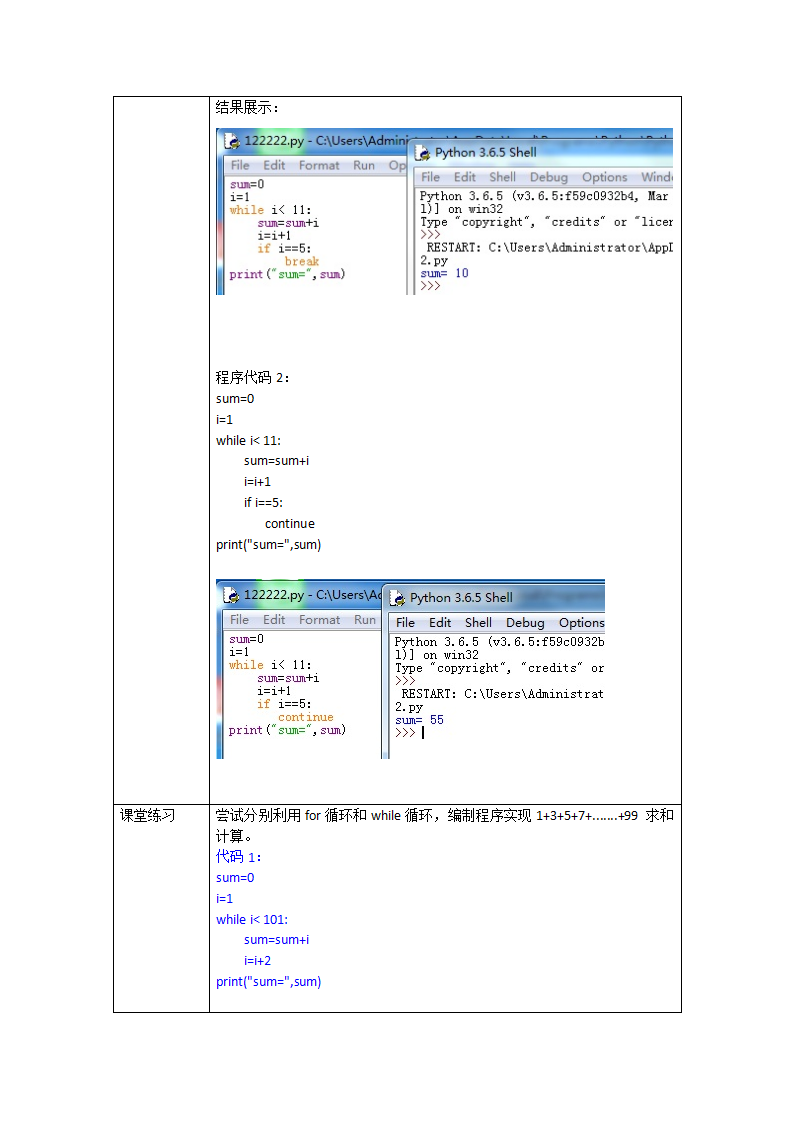Click the '结果展示:' heading text
The width and height of the screenshot is (793, 1122).
click(247, 107)
